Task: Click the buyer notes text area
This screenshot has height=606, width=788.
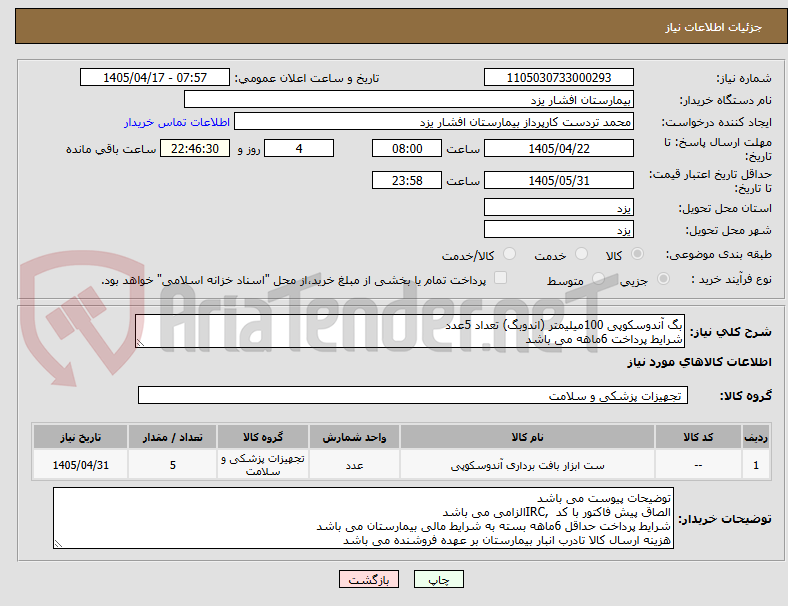Action: pos(363,518)
